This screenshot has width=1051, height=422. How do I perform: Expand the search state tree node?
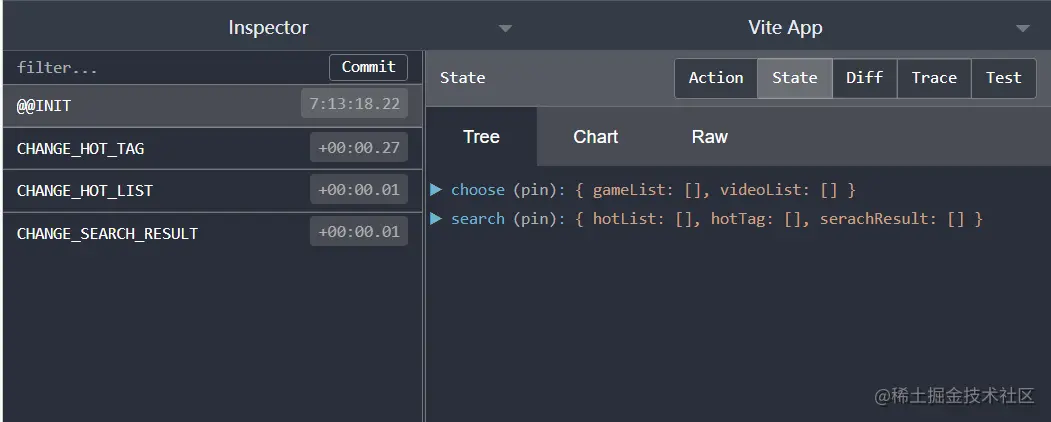click(437, 218)
